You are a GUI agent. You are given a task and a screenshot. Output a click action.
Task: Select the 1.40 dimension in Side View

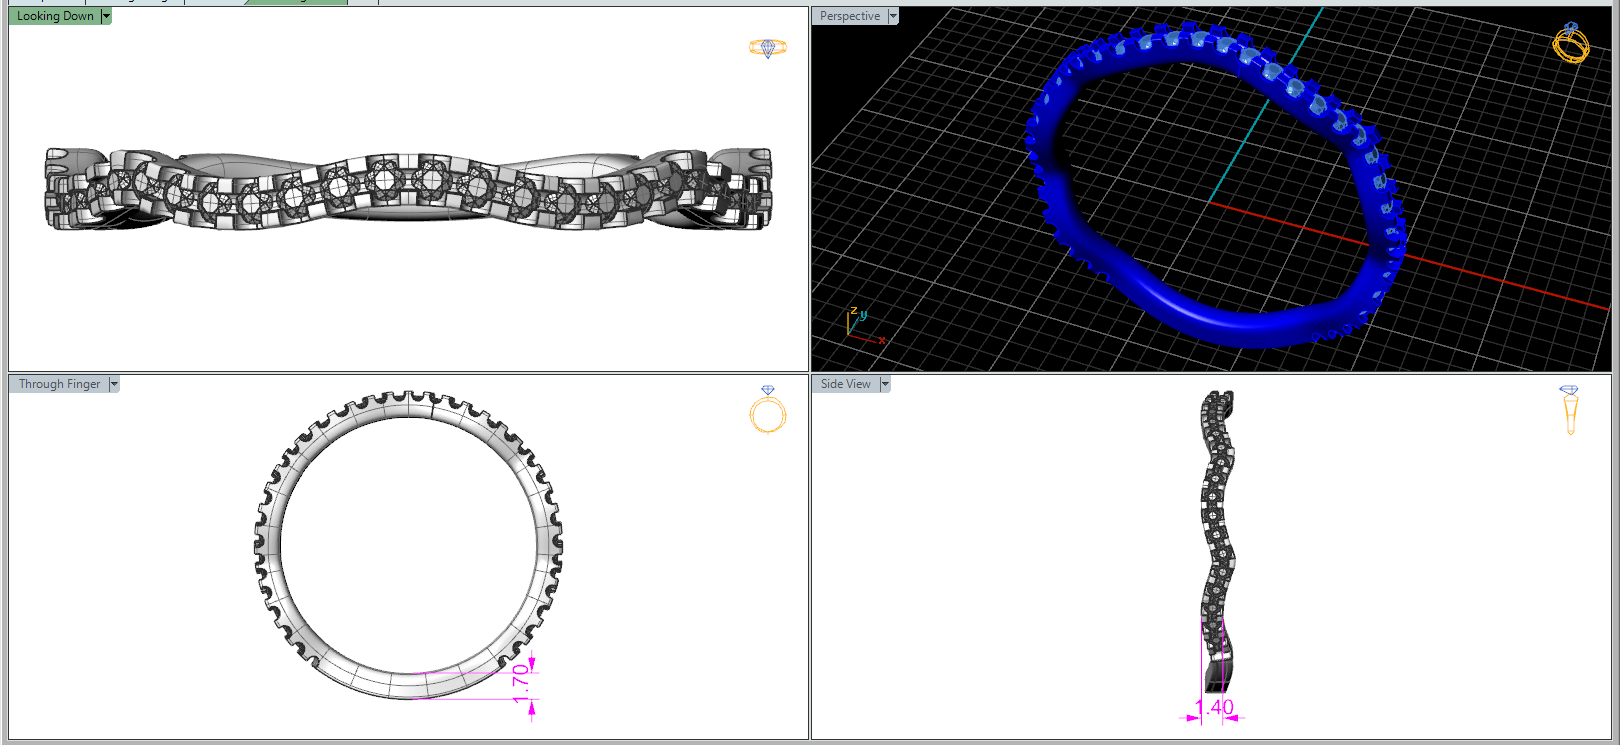point(1214,707)
